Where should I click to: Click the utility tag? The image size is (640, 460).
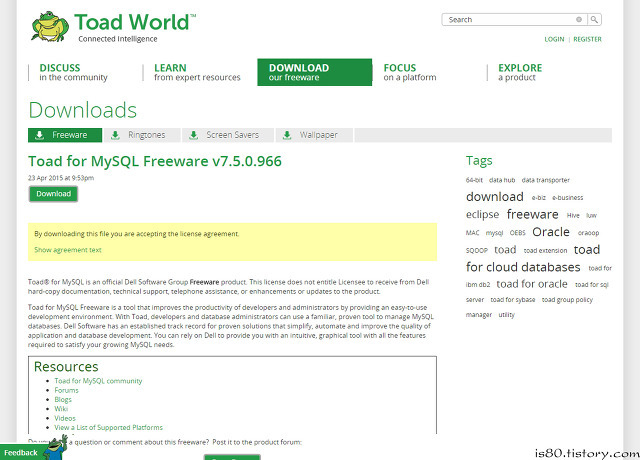point(507,315)
